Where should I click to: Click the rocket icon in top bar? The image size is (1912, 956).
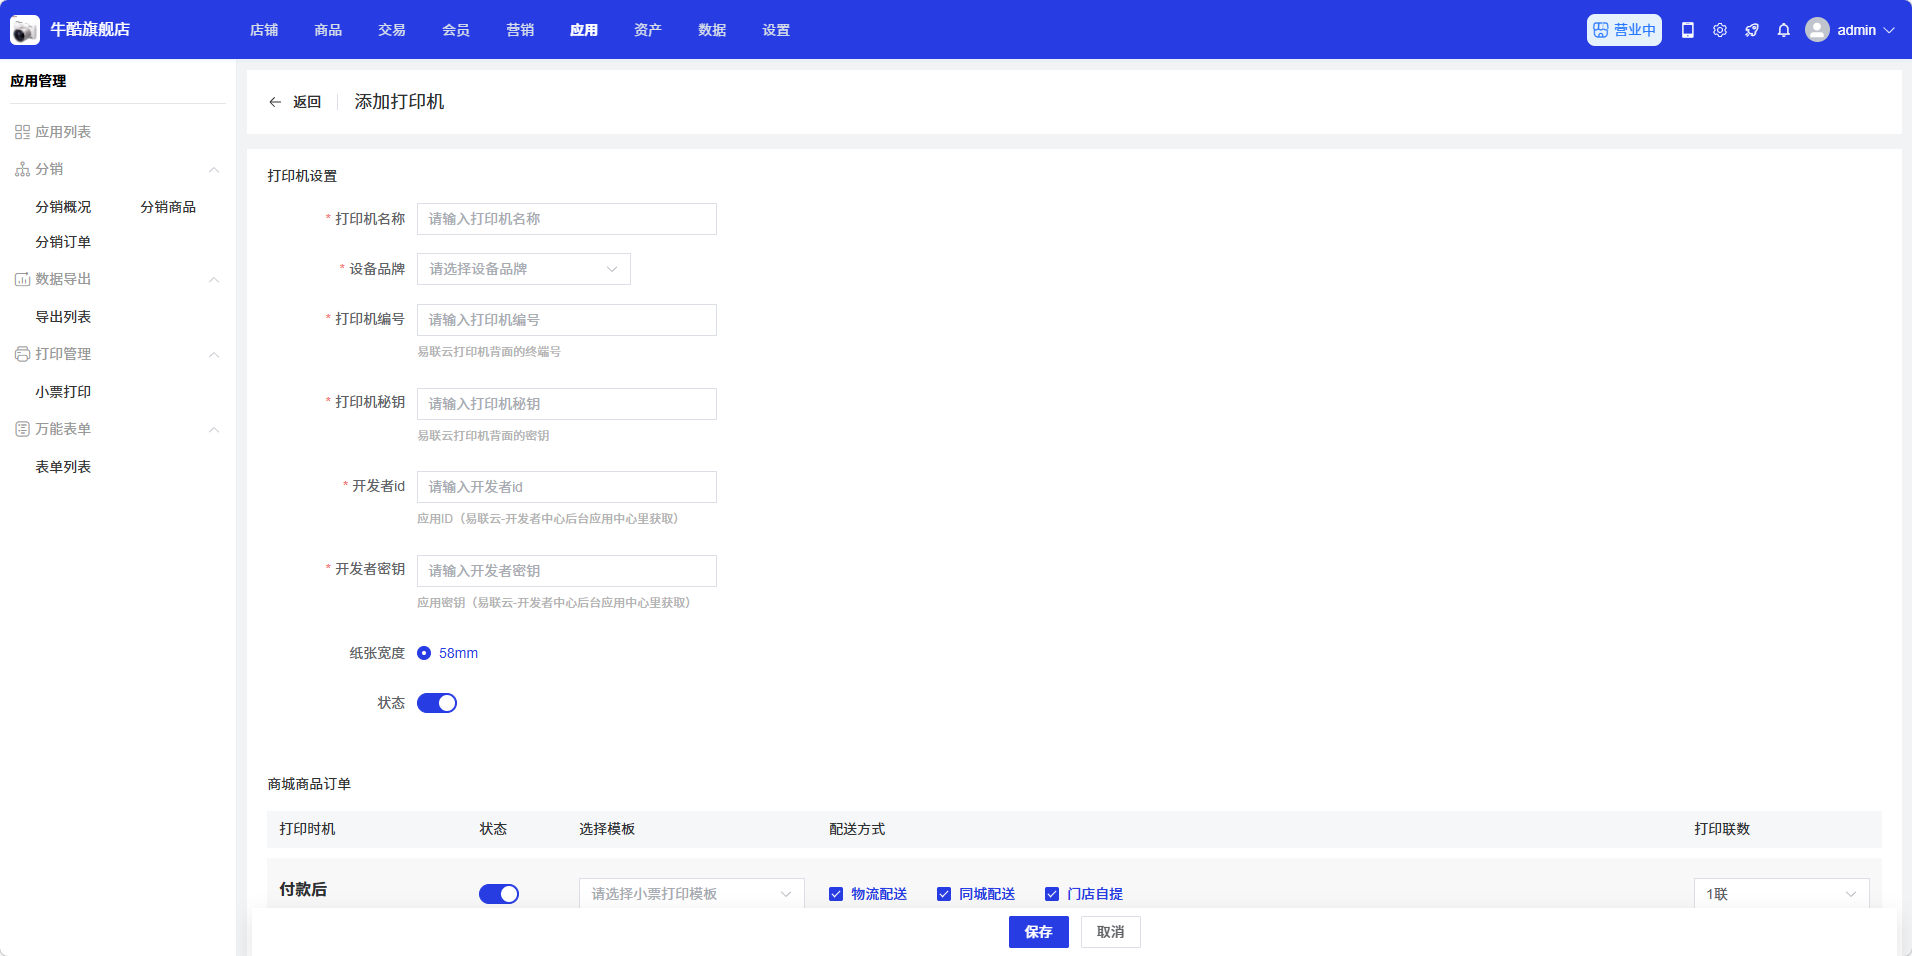1752,30
